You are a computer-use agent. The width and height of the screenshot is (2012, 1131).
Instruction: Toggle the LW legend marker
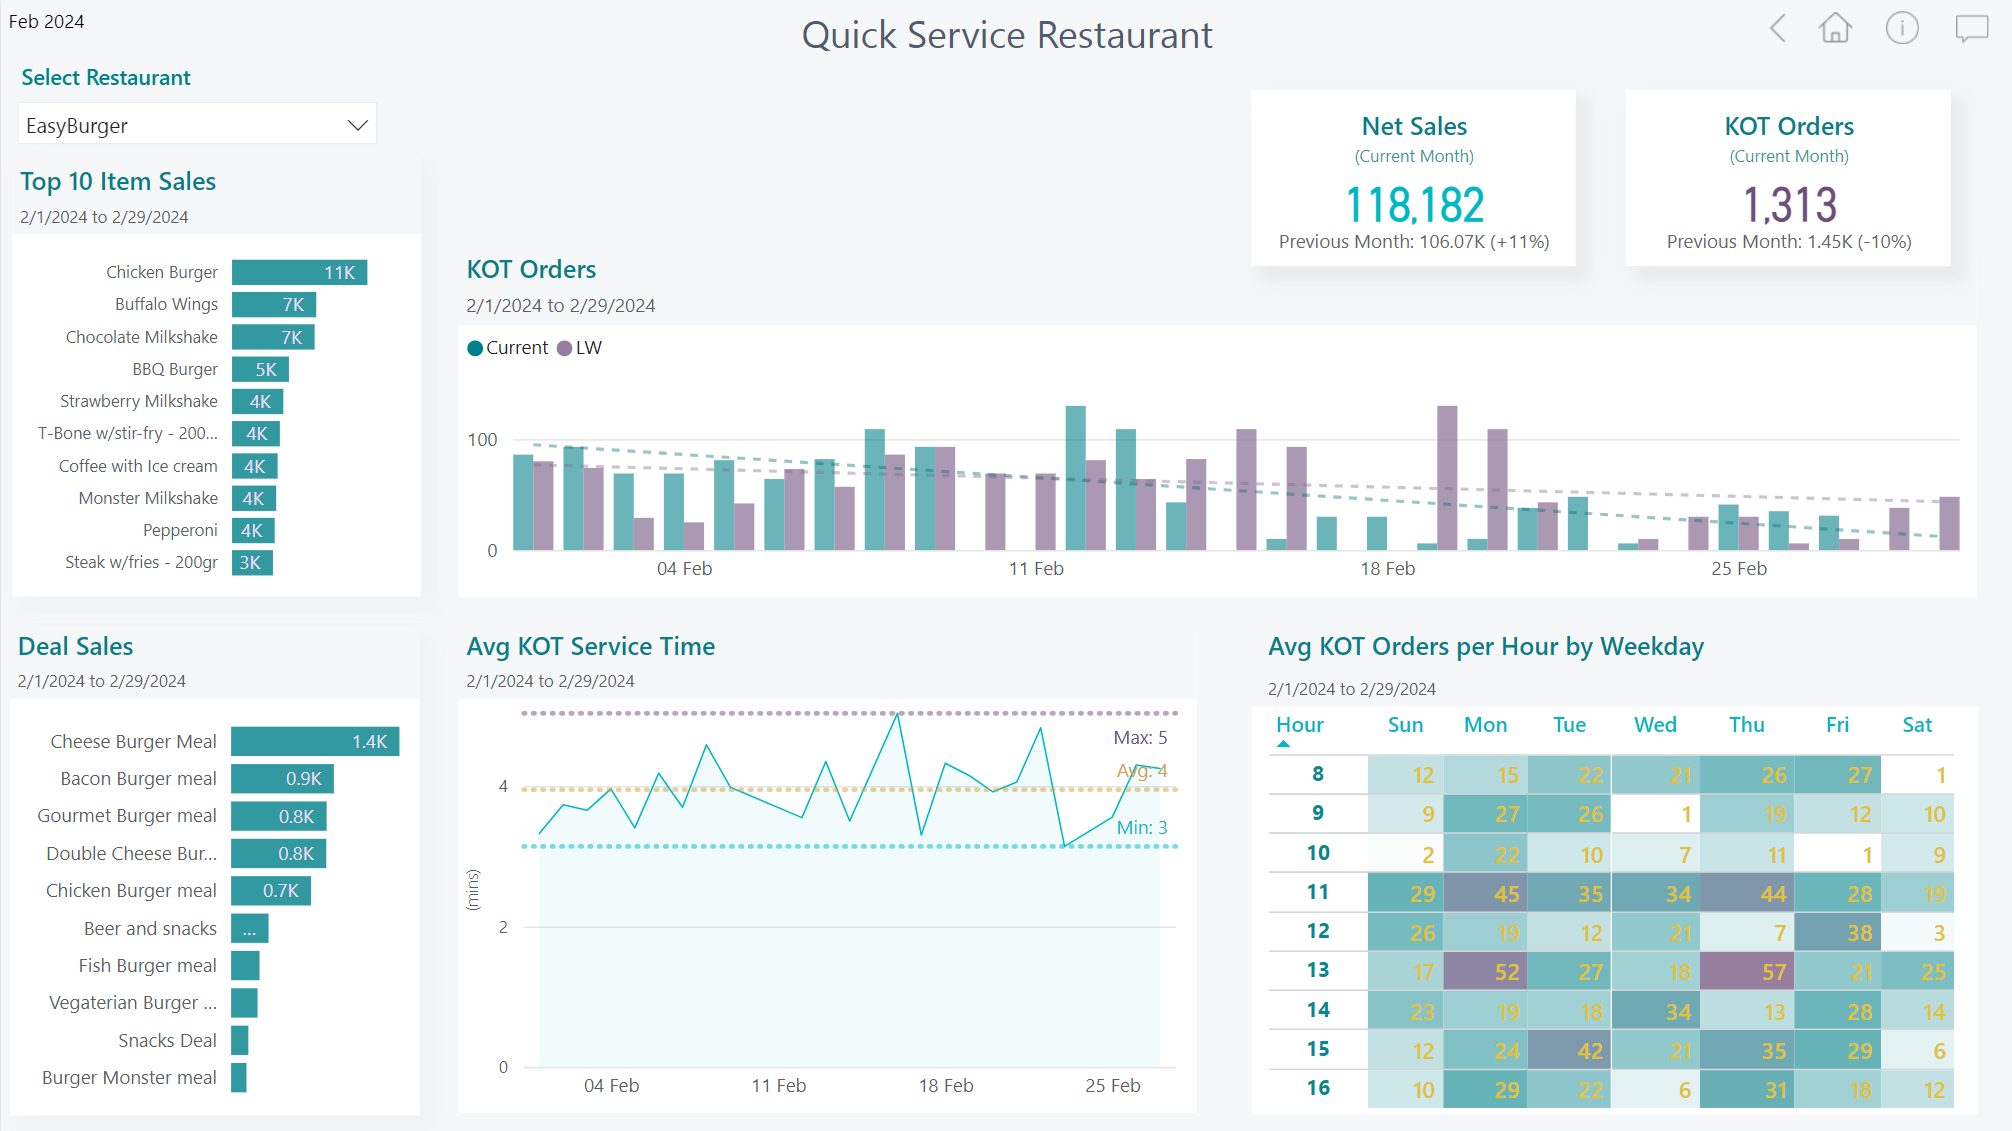coord(565,348)
